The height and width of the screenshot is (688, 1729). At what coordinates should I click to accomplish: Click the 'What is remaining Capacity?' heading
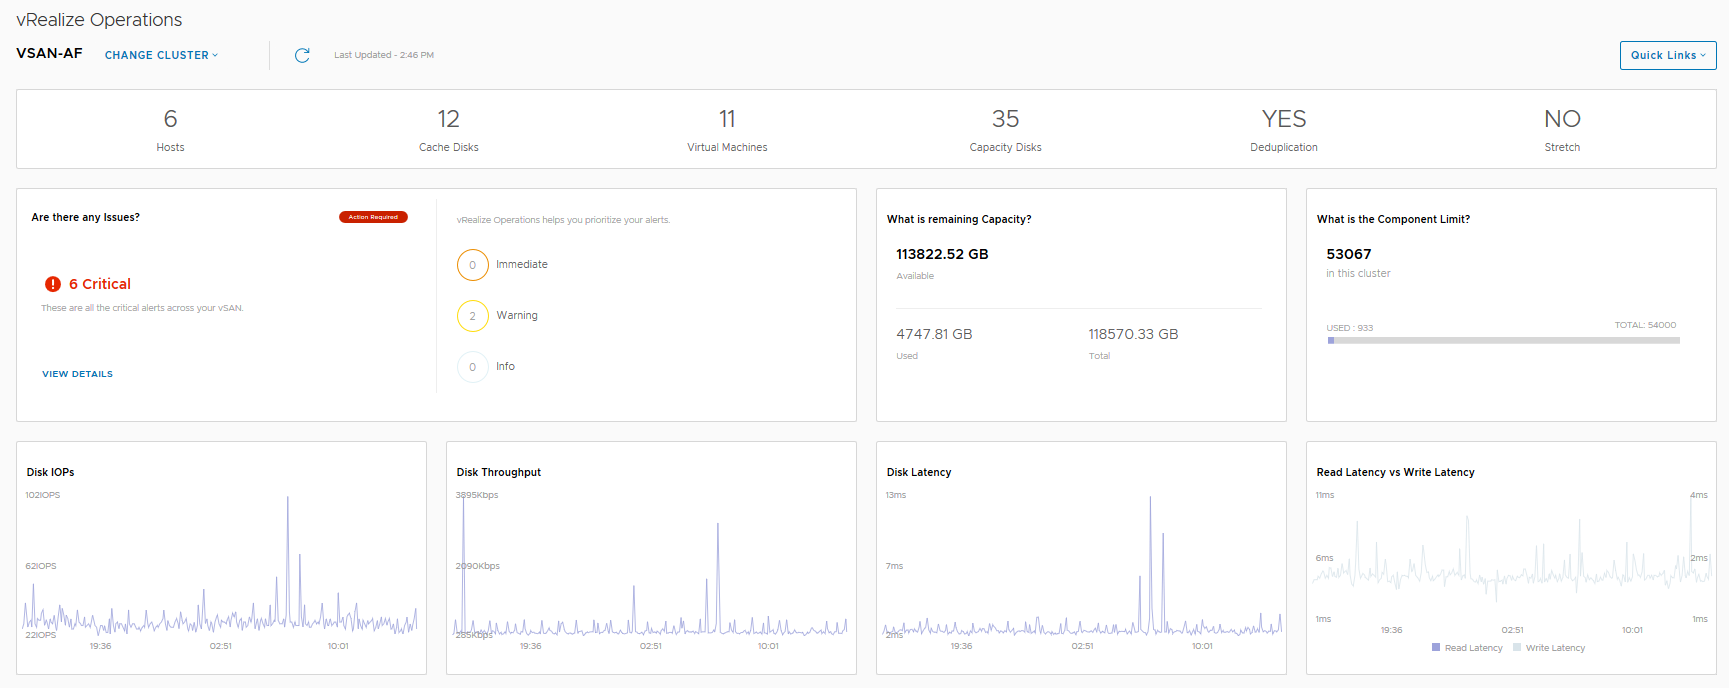tap(959, 219)
